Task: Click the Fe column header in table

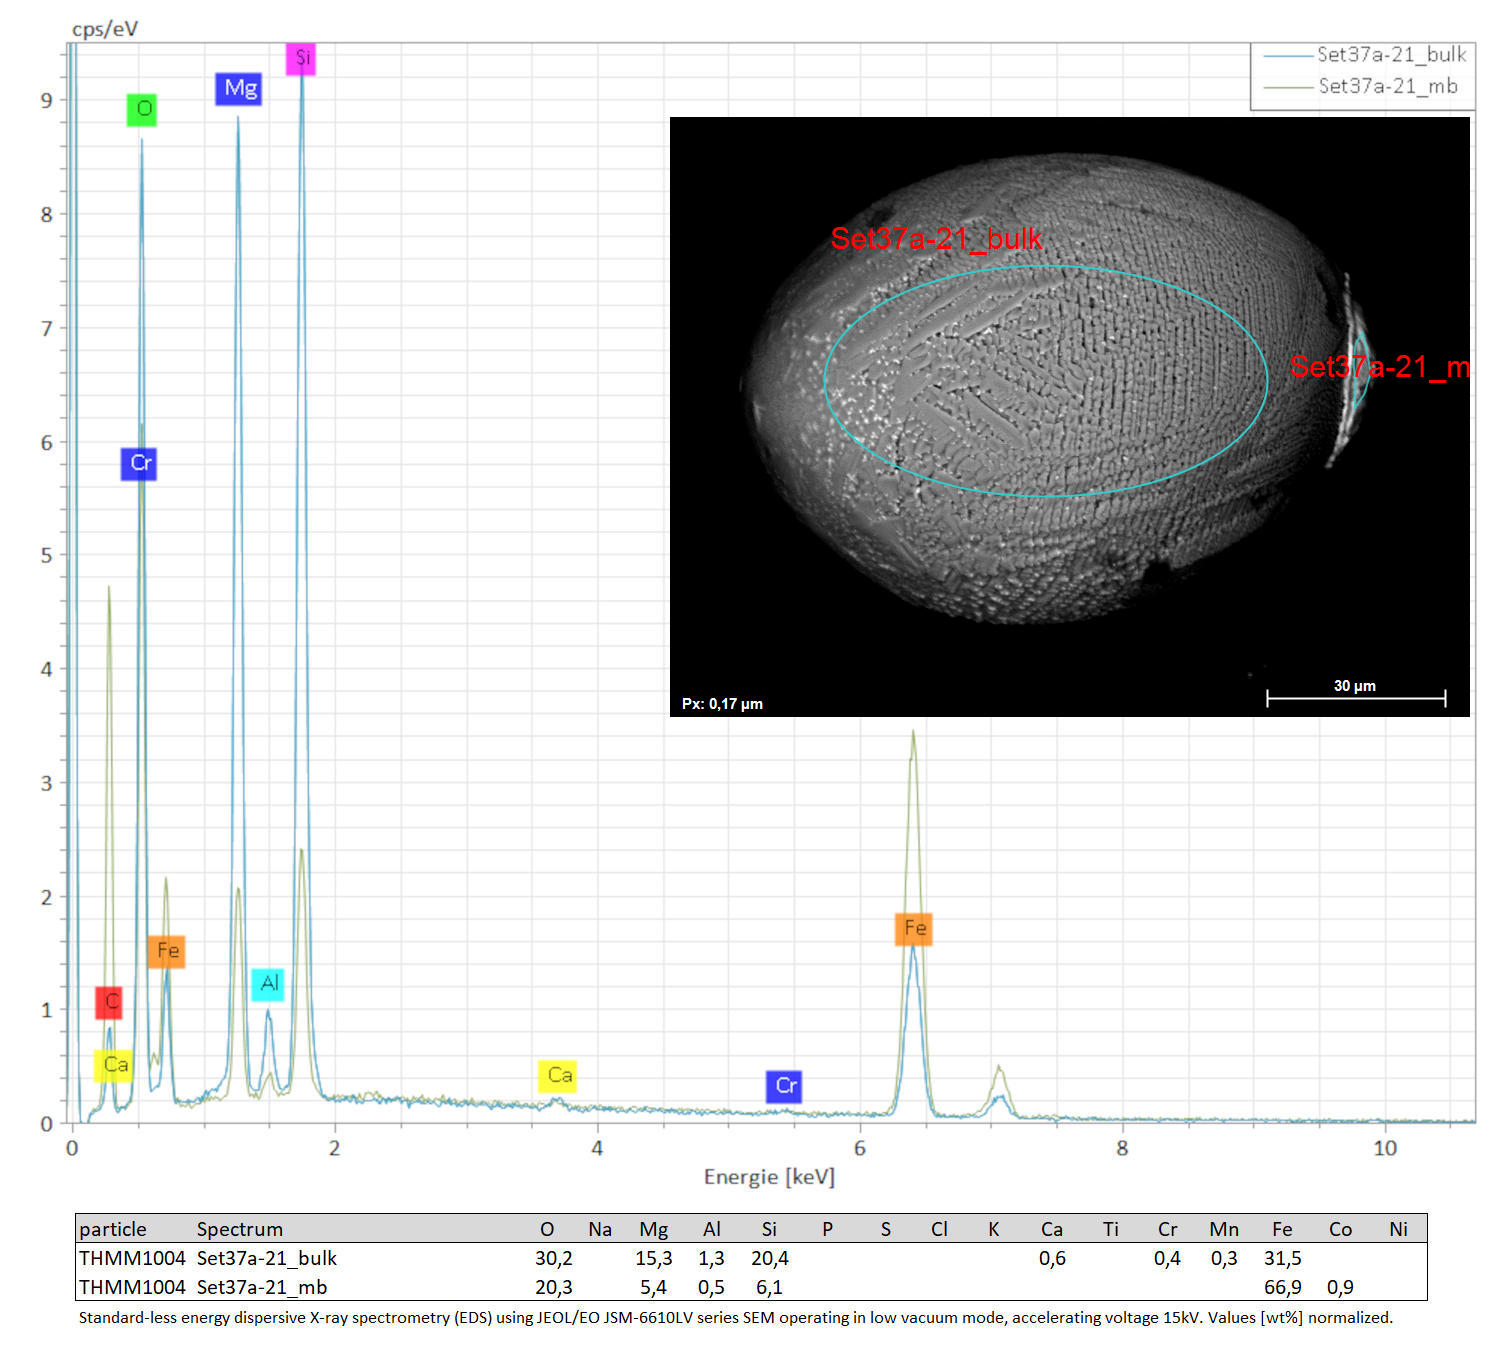Action: [1282, 1229]
